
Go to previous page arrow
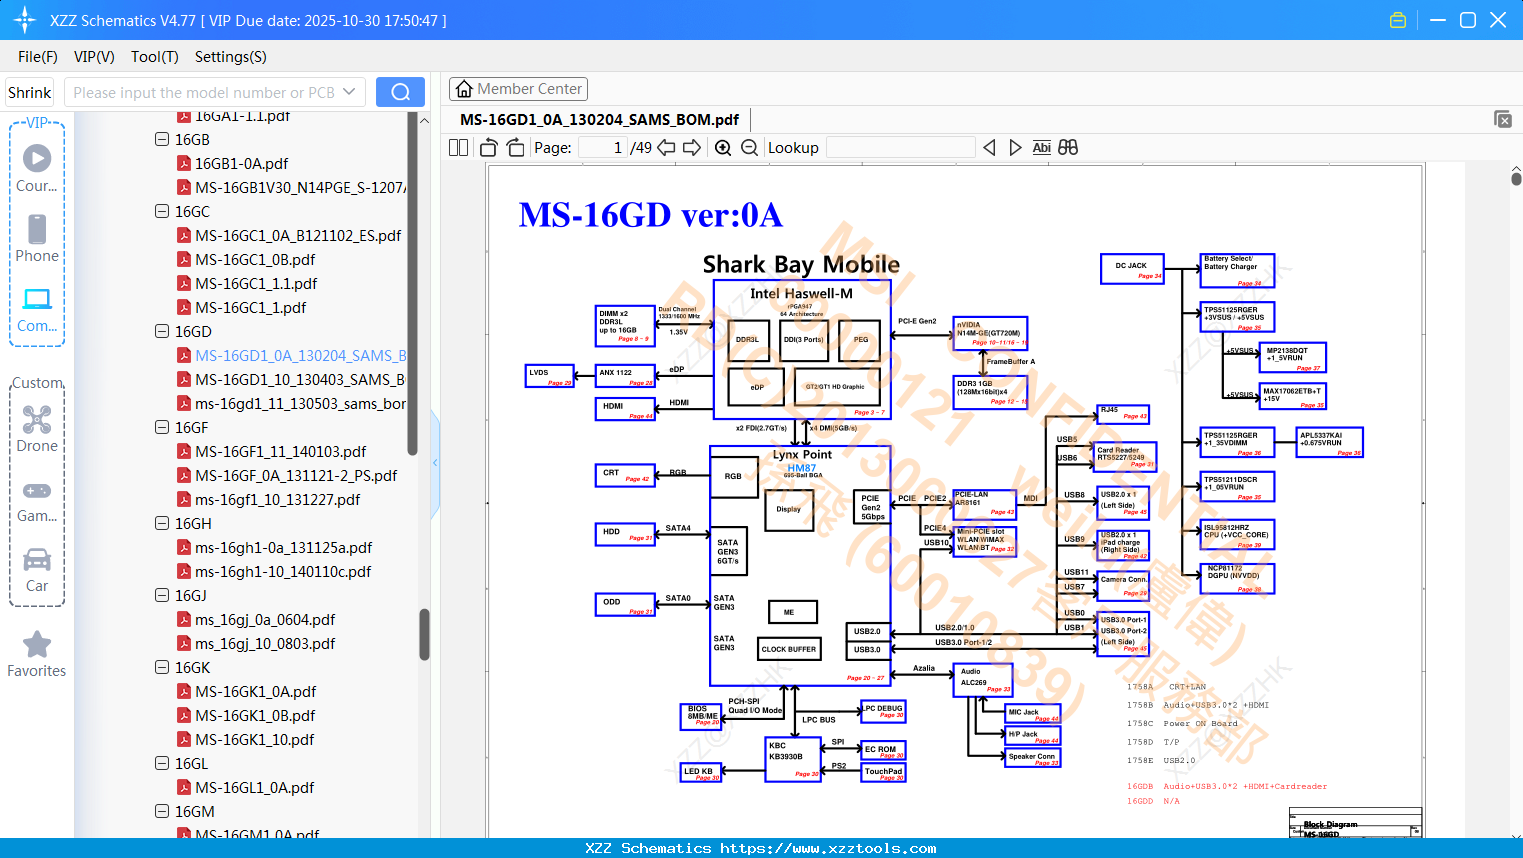pyautogui.click(x=666, y=148)
